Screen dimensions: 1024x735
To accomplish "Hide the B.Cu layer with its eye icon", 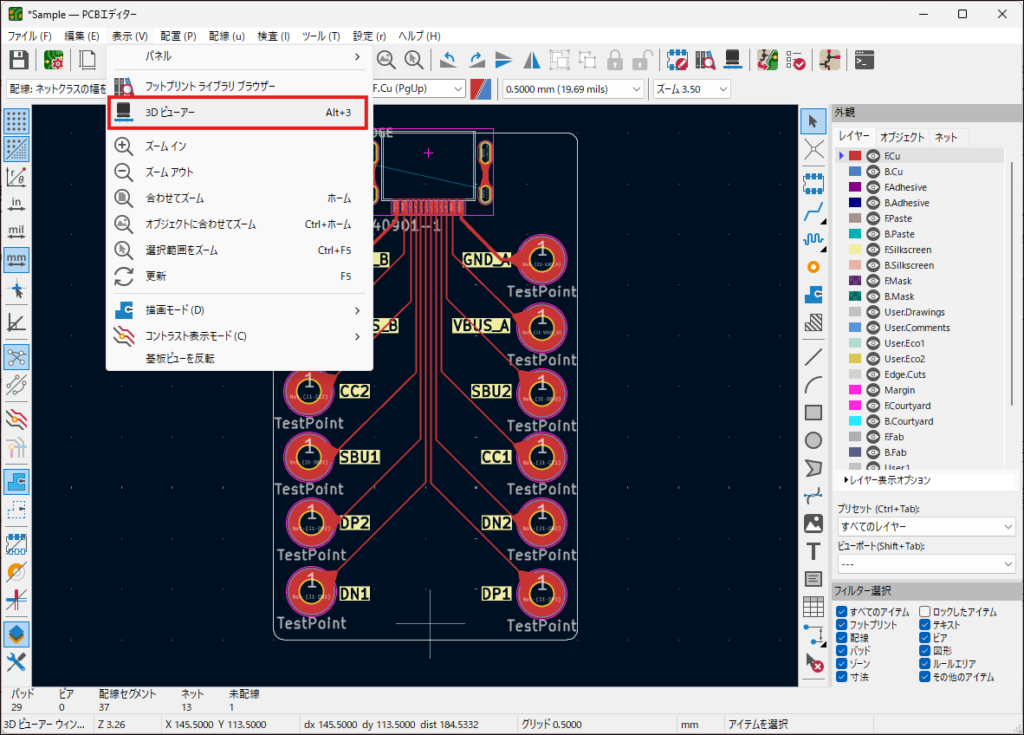I will pyautogui.click(x=873, y=172).
